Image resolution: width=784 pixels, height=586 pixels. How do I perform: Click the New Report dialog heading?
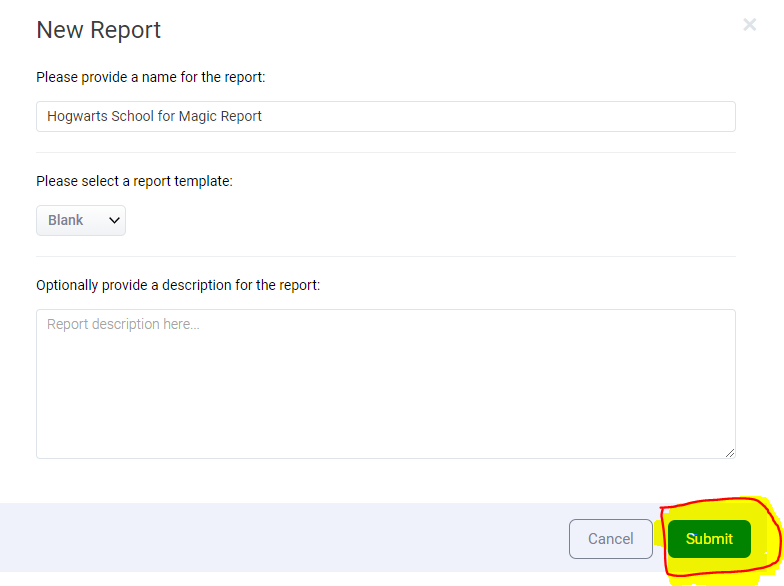point(98,30)
